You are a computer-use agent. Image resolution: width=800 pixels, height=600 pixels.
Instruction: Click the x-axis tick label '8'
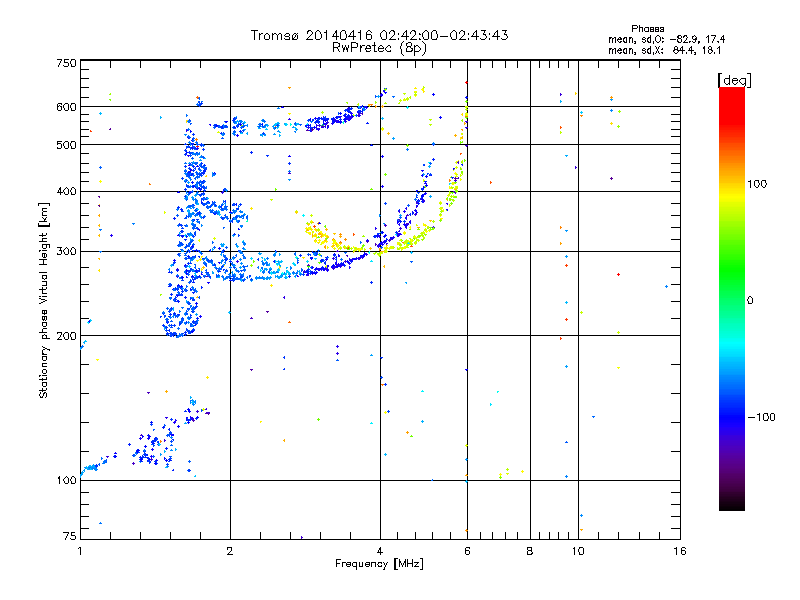tap(530, 551)
